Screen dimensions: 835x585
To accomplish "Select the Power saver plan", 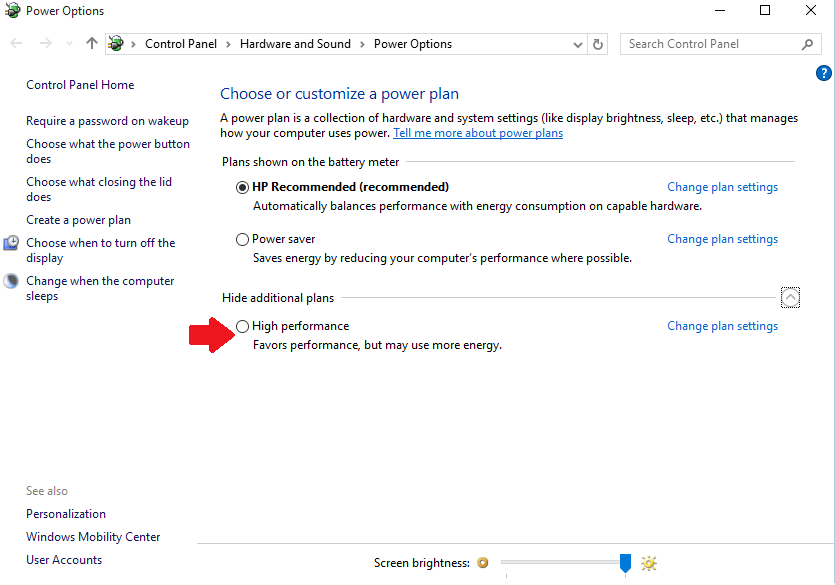I will pos(242,240).
